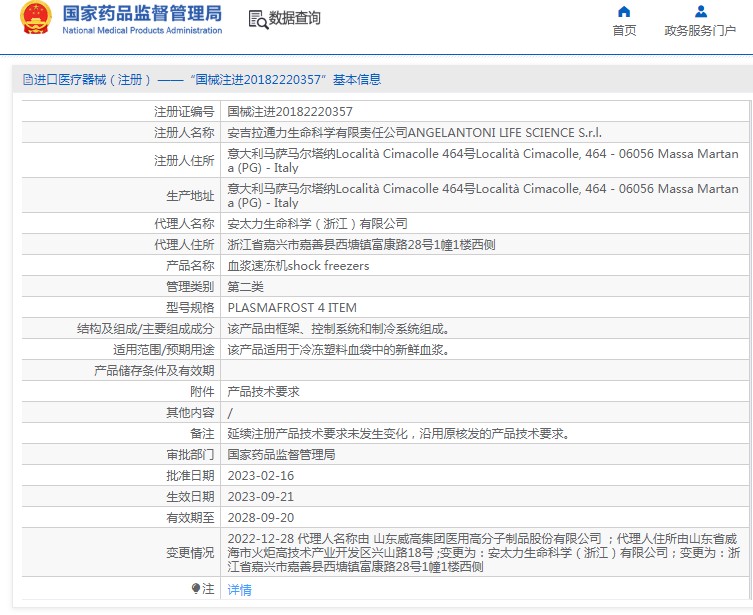753x615 pixels.
Task: Click the 数据查询 magnifier document icon
Action: [257, 19]
